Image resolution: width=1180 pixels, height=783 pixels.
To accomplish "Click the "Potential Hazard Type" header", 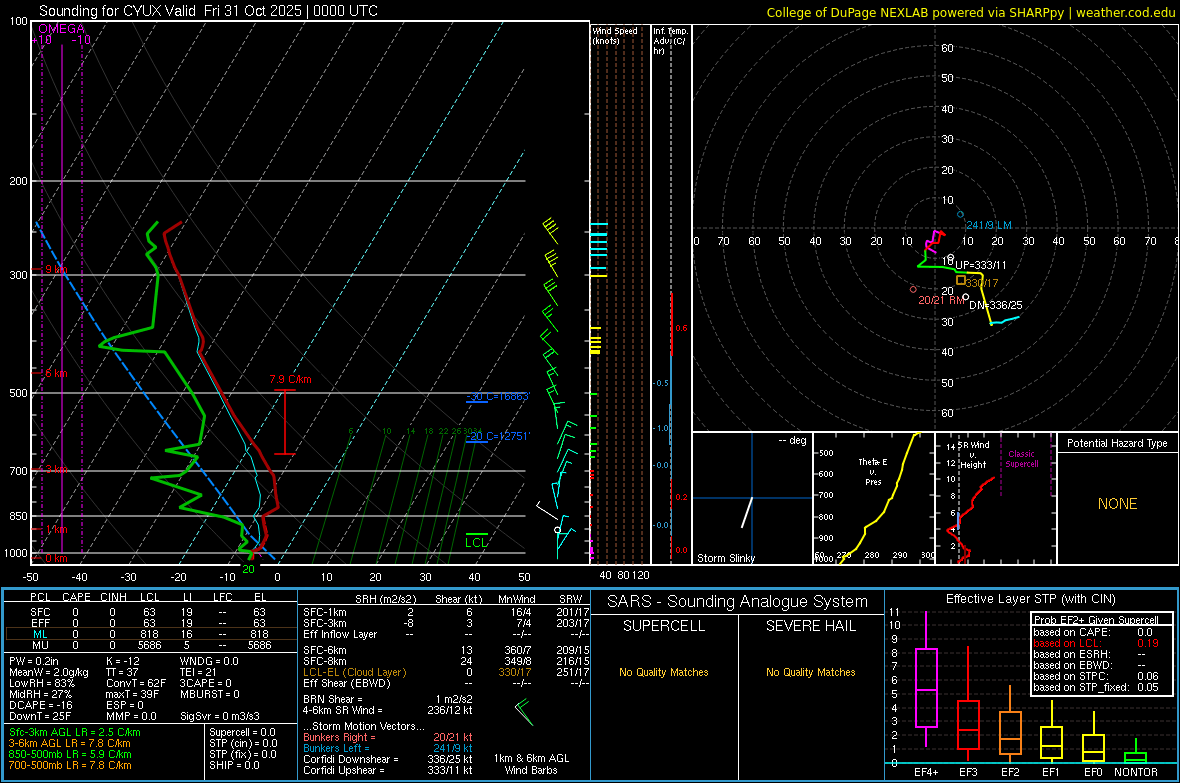I will [x=1118, y=443].
